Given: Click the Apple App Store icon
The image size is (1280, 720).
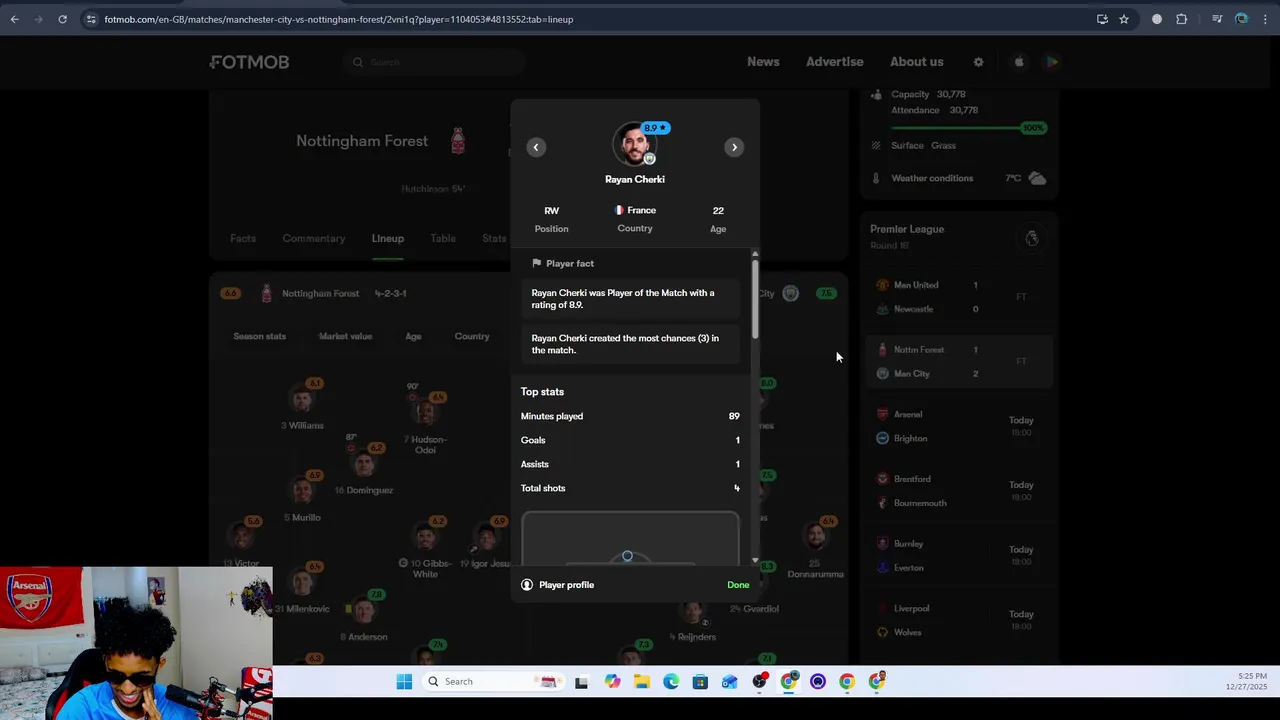Looking at the screenshot, I should coord(1019,62).
